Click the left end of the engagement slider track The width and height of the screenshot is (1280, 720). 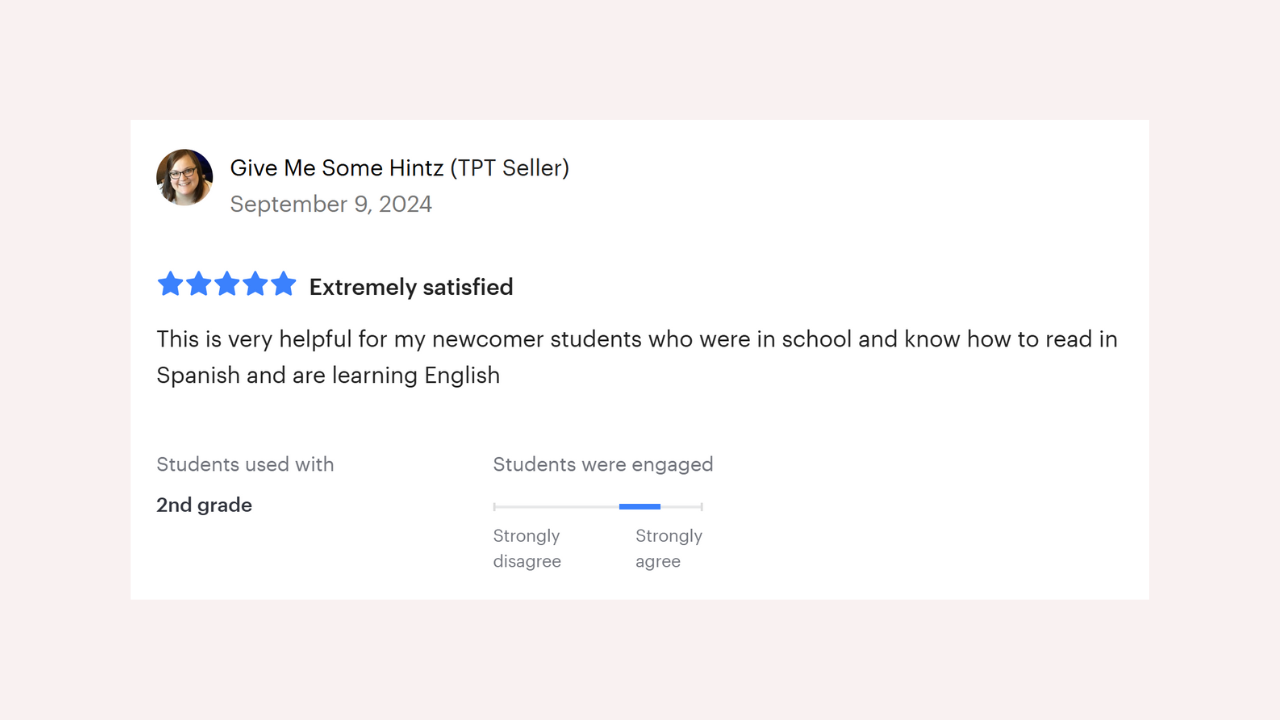tap(496, 507)
